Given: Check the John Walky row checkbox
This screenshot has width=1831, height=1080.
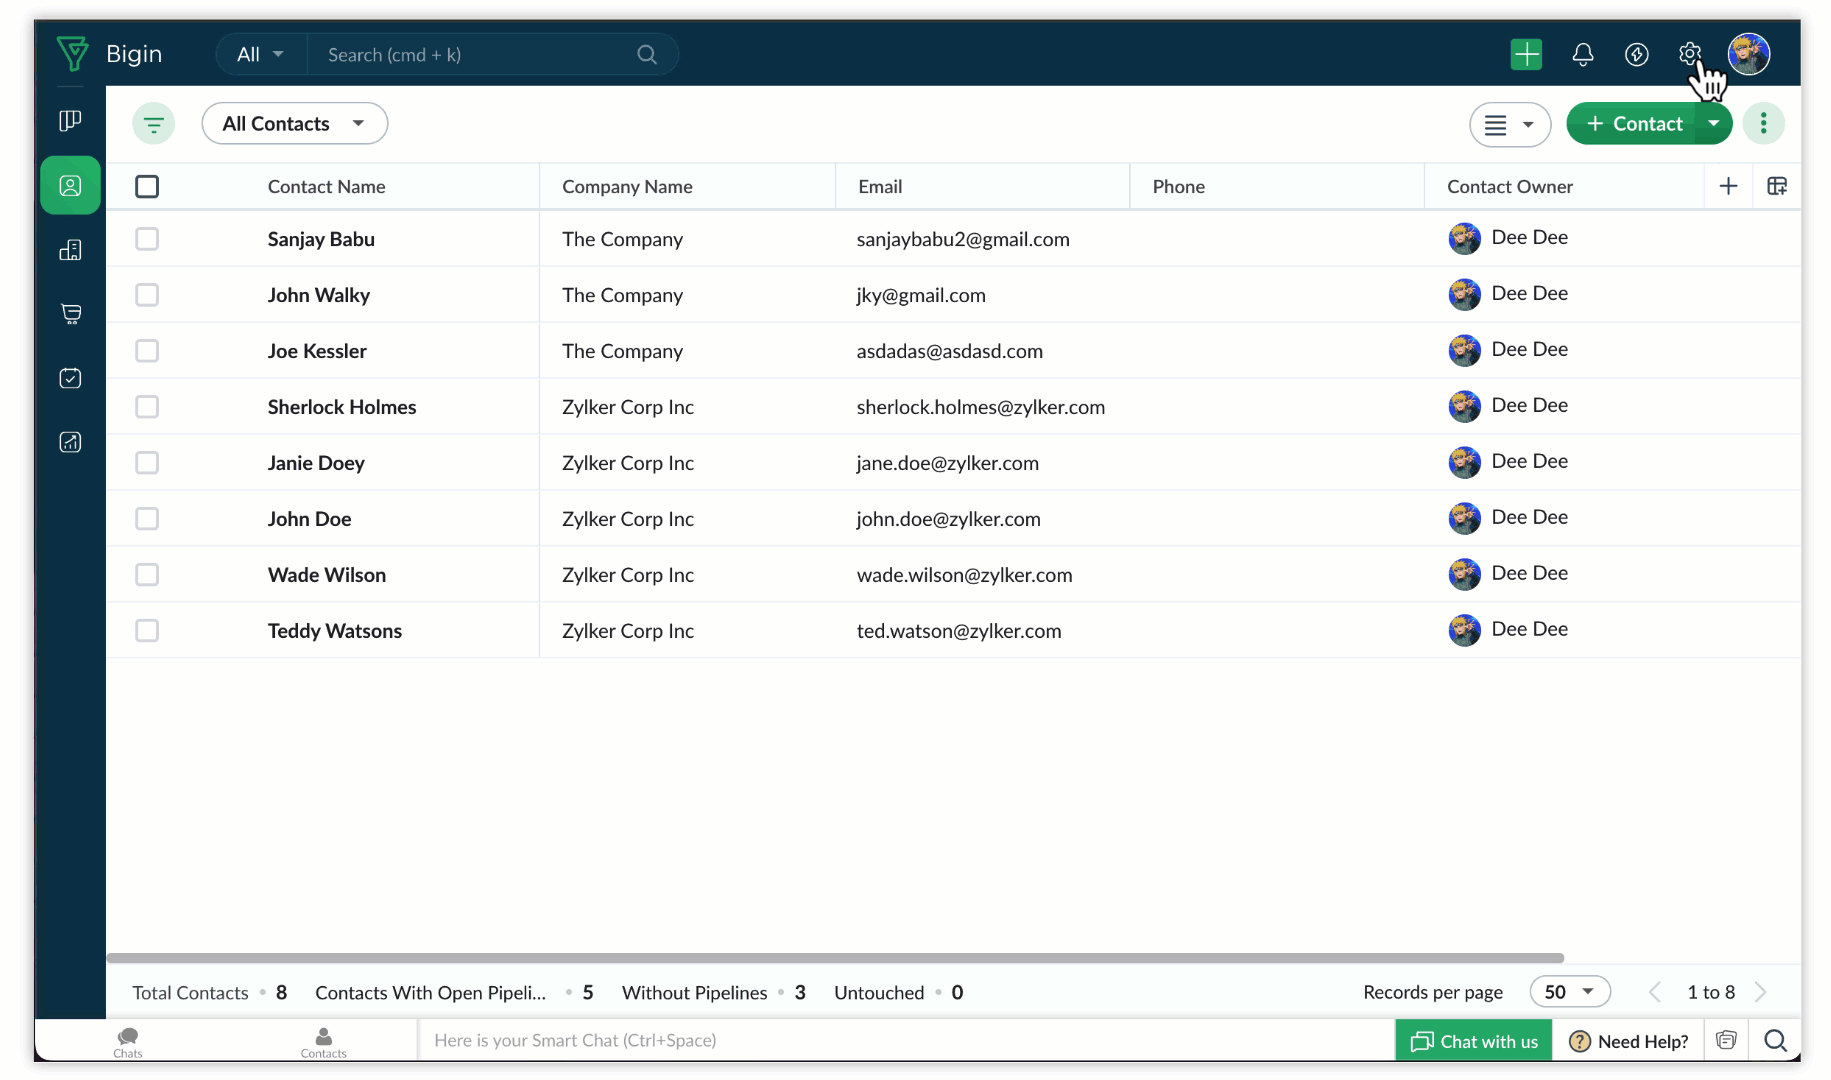Looking at the screenshot, I should (x=147, y=295).
